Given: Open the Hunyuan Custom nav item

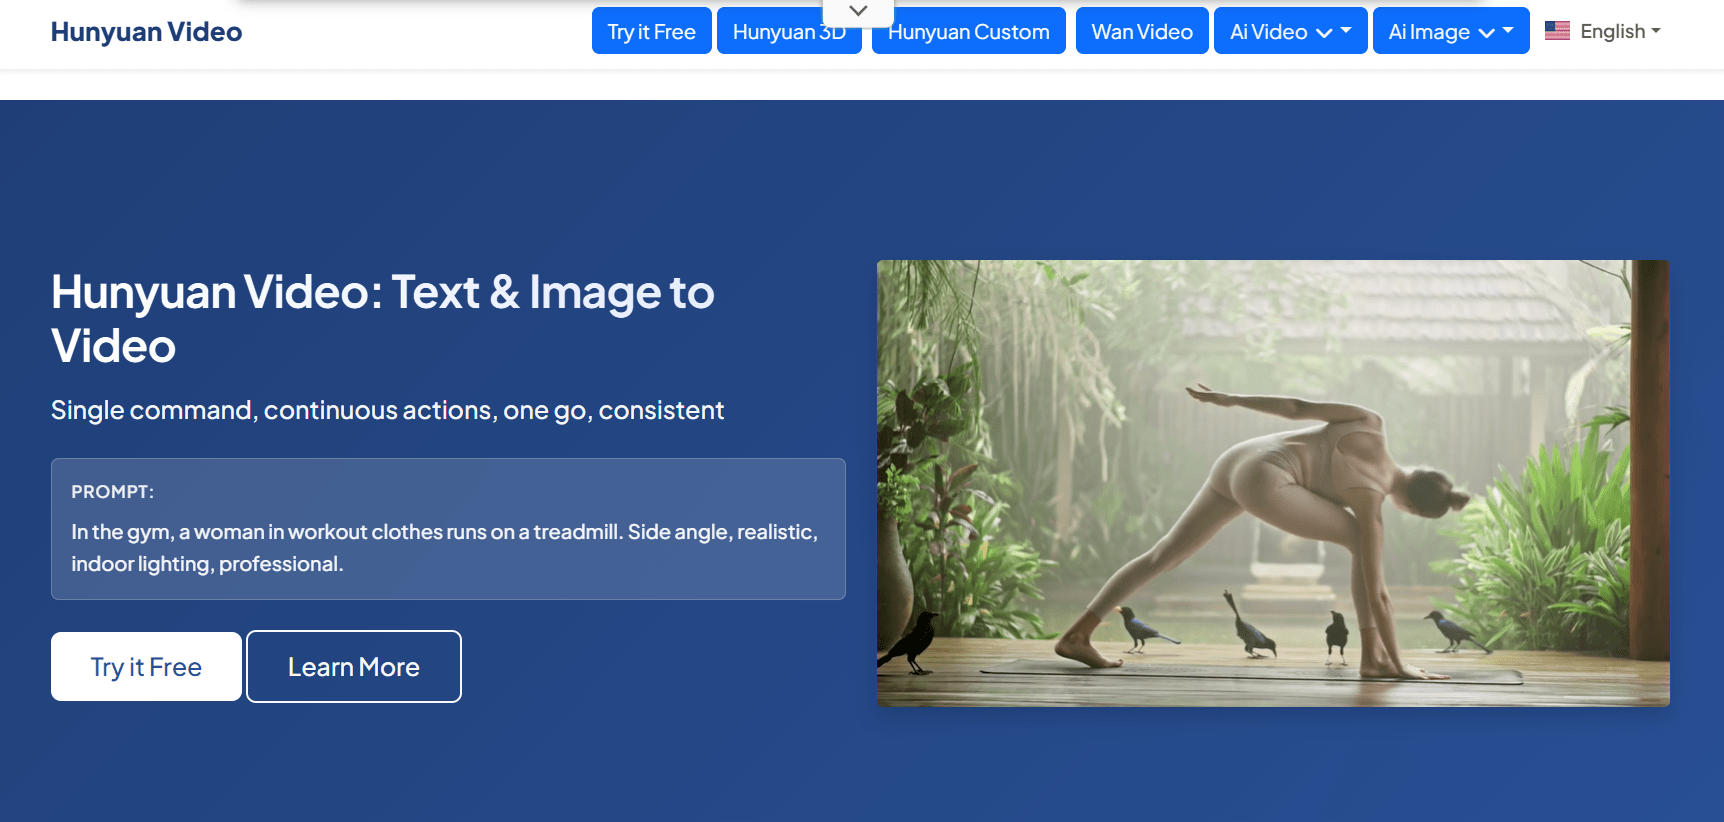Looking at the screenshot, I should coord(968,31).
